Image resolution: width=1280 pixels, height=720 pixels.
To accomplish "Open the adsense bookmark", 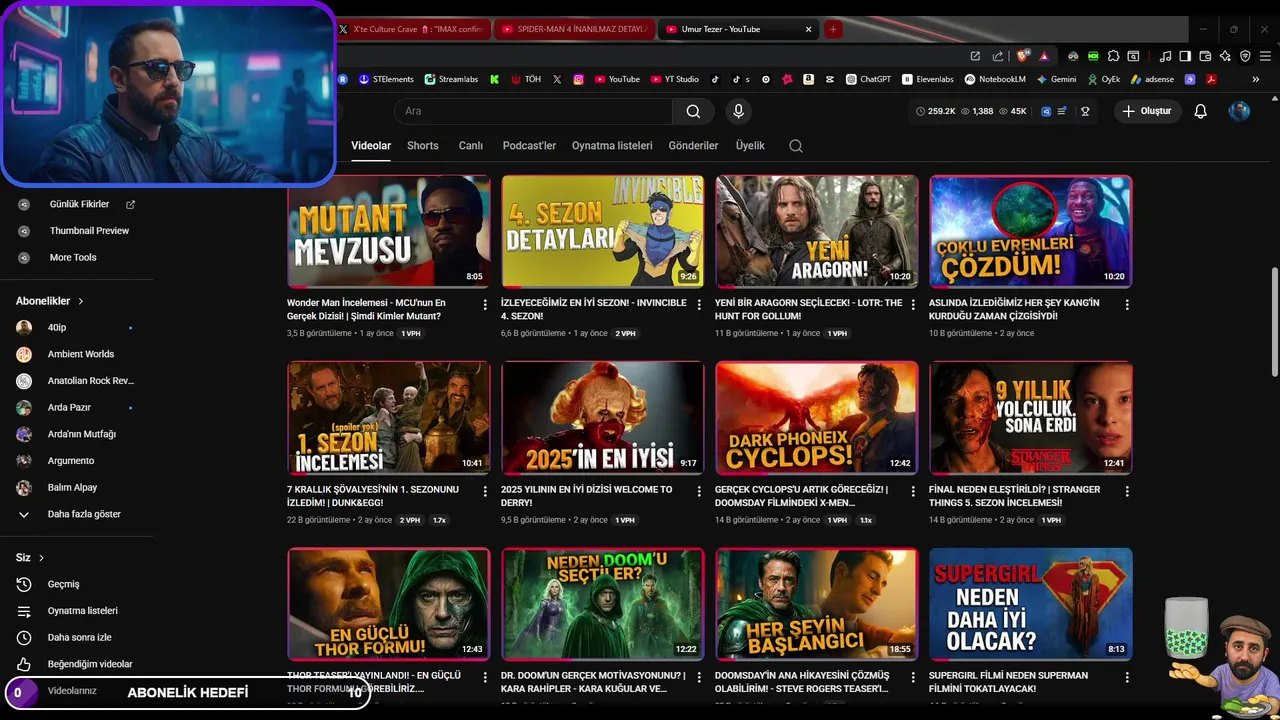I will coord(1153,79).
